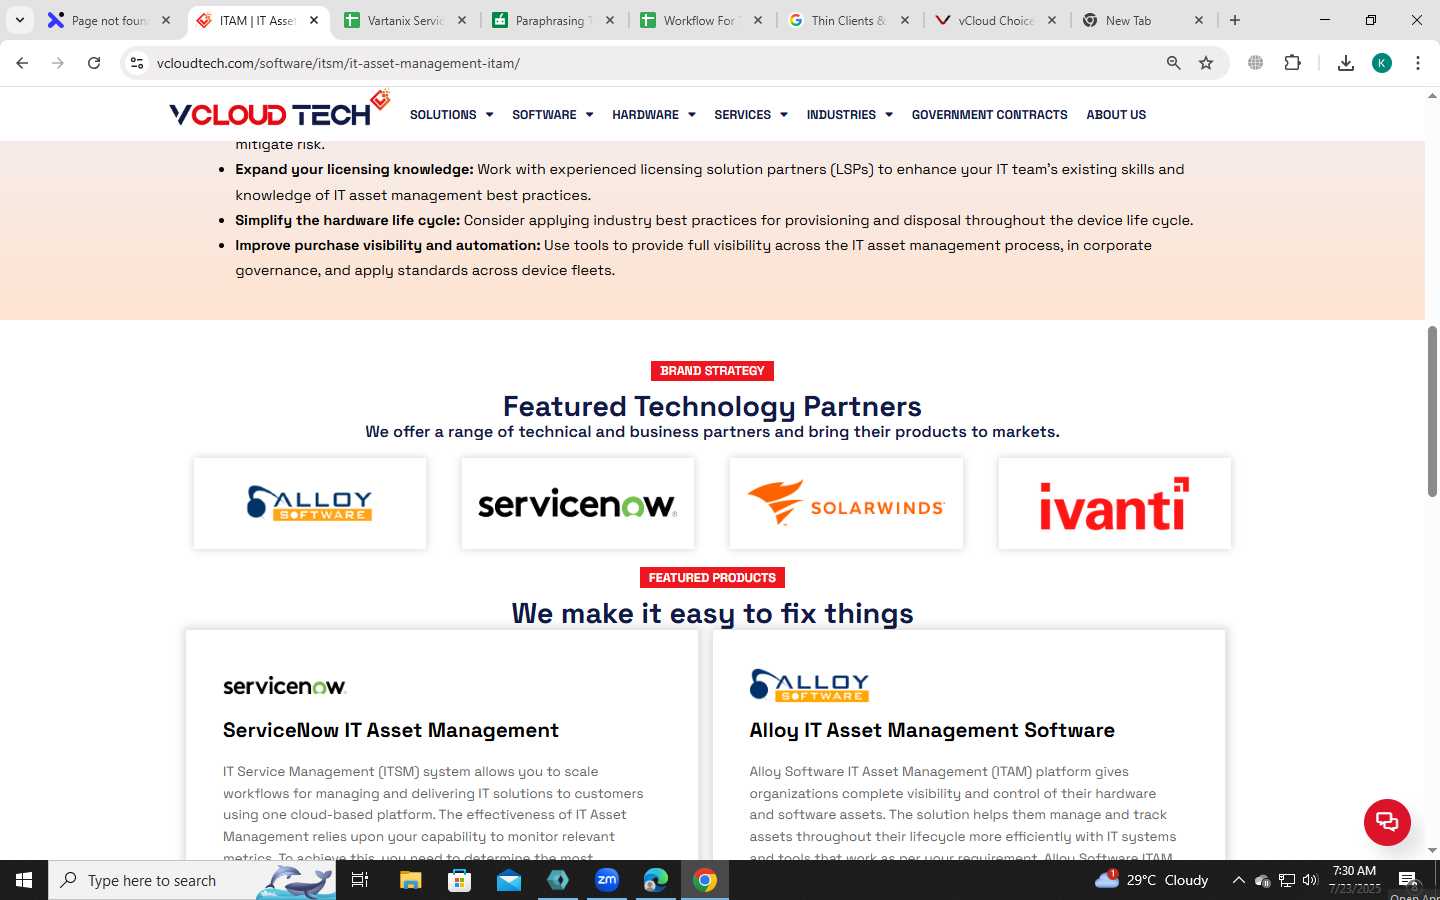
Task: Open the Windows Start menu
Action: 24,880
